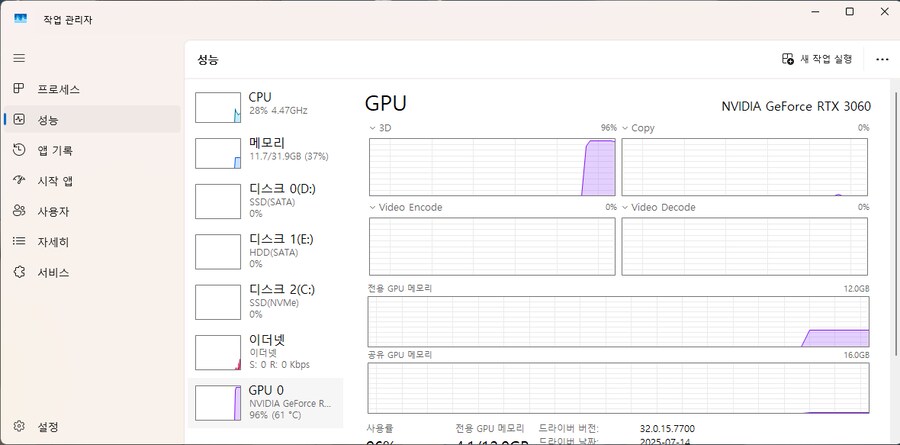
Task: Maximize the Task Manager window
Action: [x=849, y=11]
